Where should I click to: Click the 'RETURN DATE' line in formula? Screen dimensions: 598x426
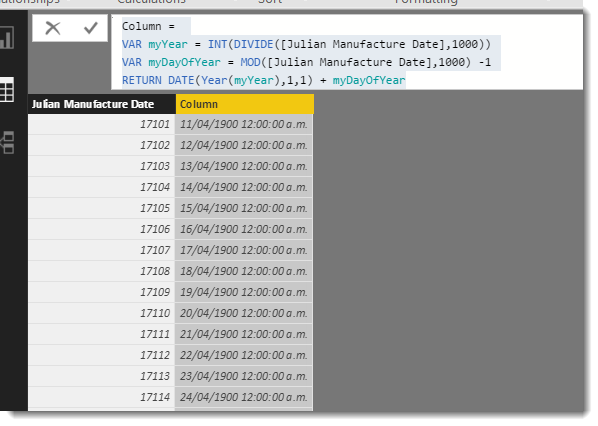(x=264, y=80)
